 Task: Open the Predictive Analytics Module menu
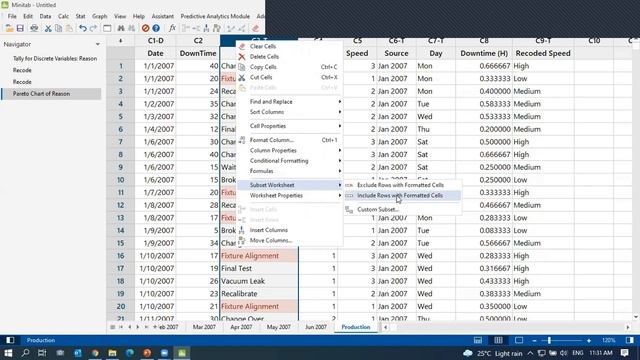click(x=215, y=16)
